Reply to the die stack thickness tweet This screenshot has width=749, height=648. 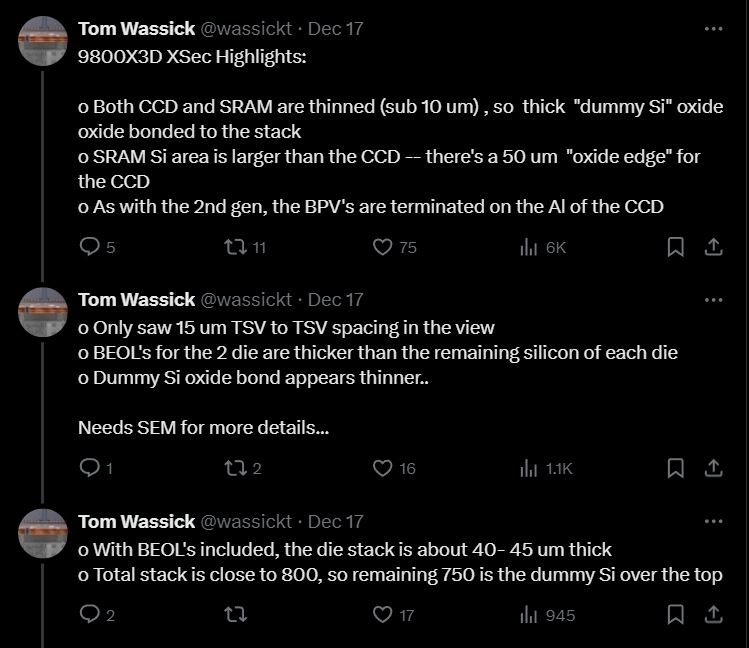click(x=90, y=615)
